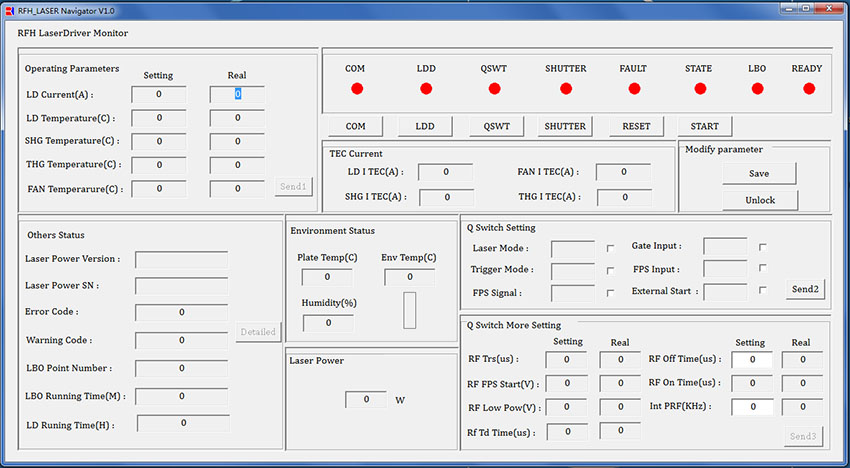
Task: Click the Int PRF real value field
Action: click(x=802, y=407)
